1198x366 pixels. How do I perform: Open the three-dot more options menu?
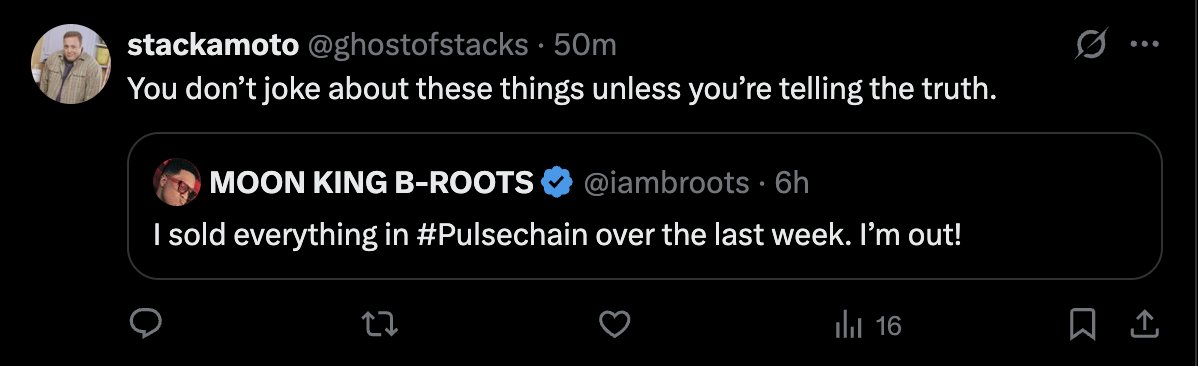point(1145,44)
